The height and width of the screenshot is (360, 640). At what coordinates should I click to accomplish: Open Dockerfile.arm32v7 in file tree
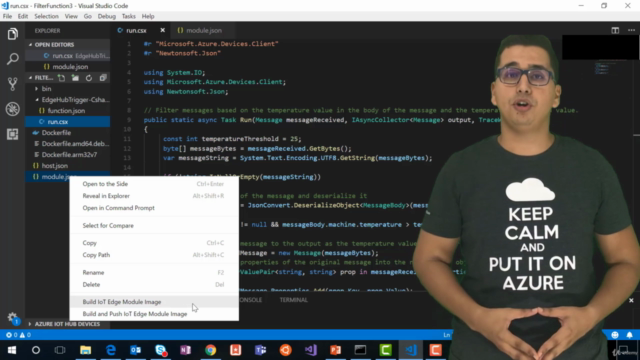point(68,155)
